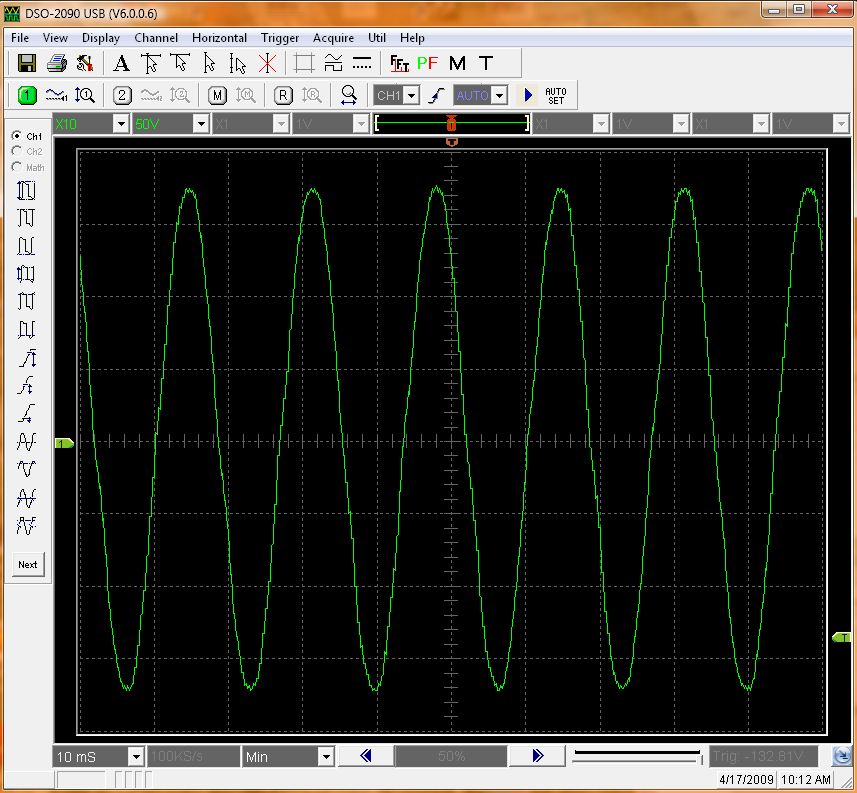Click the red X cursor icon

click(267, 64)
